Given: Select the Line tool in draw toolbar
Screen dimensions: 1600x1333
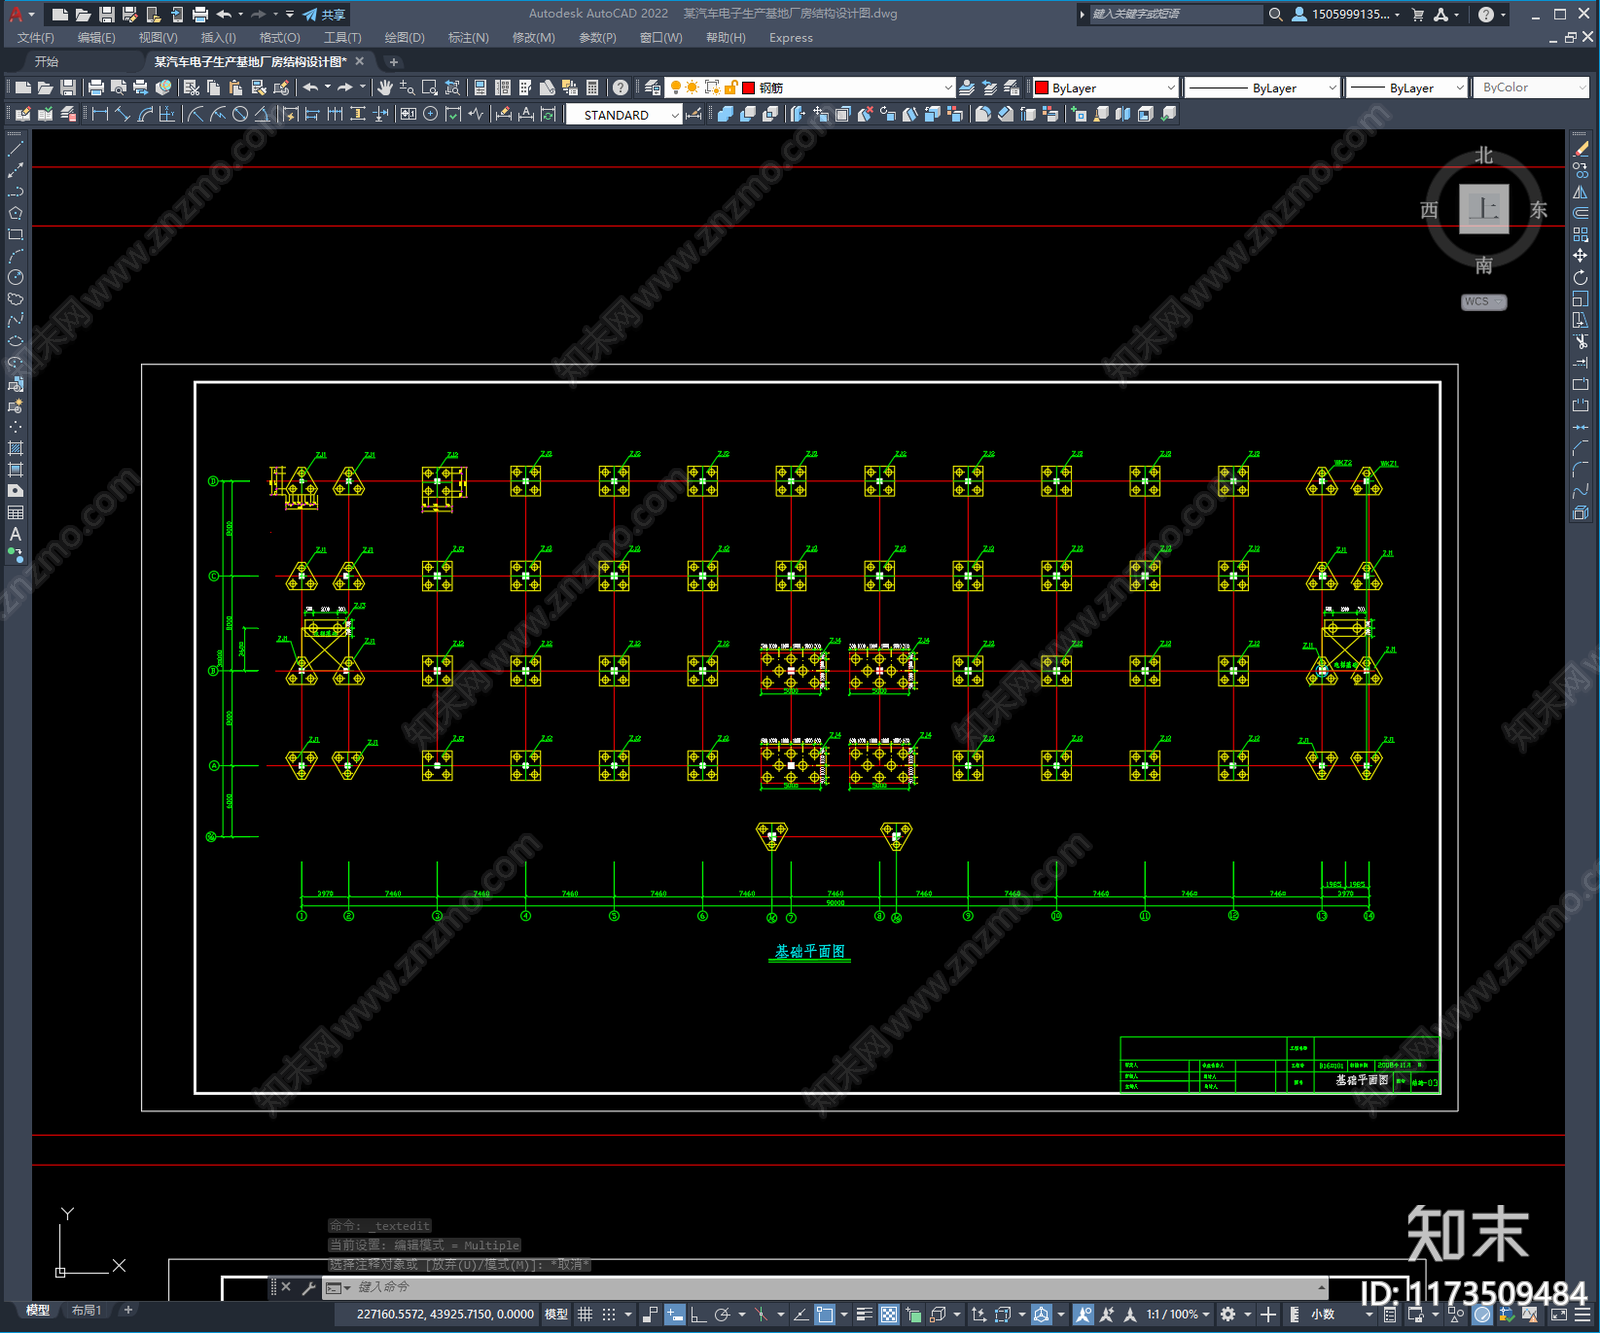Looking at the screenshot, I should [x=15, y=149].
